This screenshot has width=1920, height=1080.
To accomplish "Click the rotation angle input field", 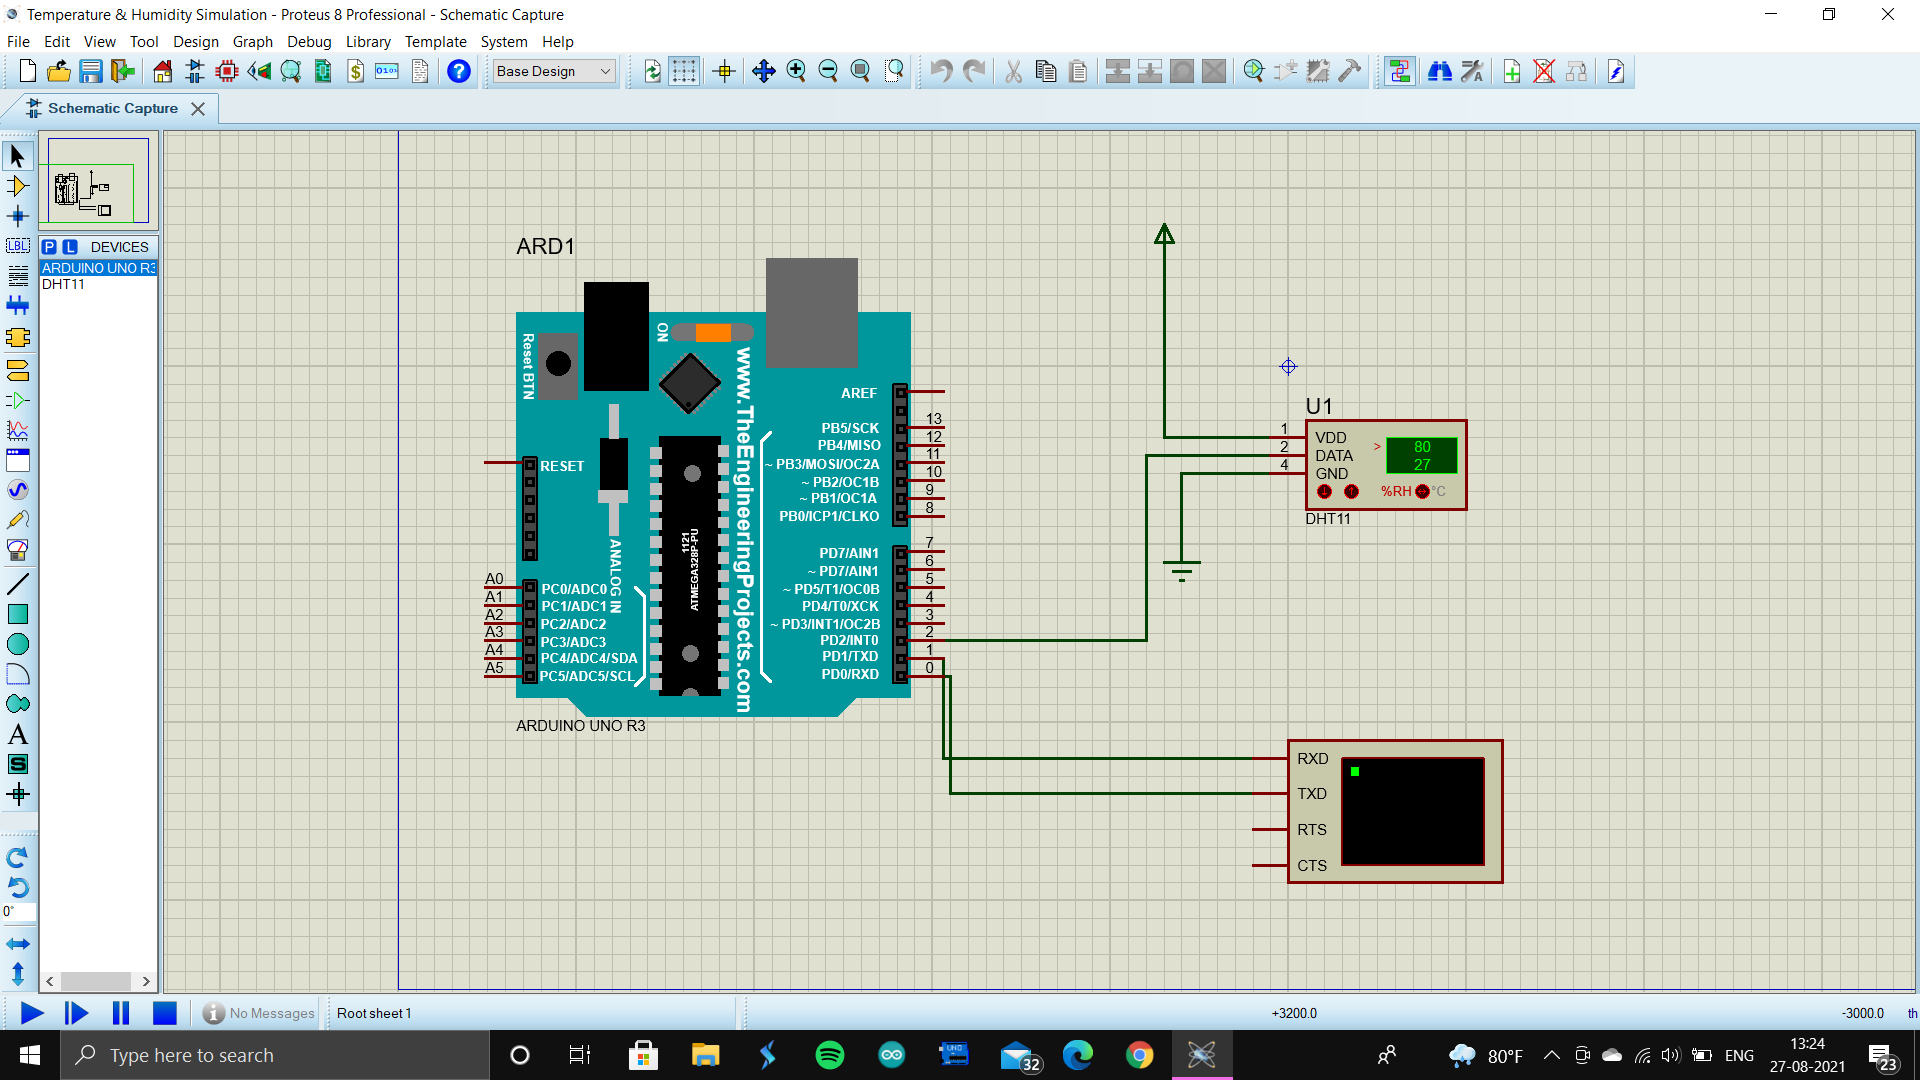I will [18, 911].
